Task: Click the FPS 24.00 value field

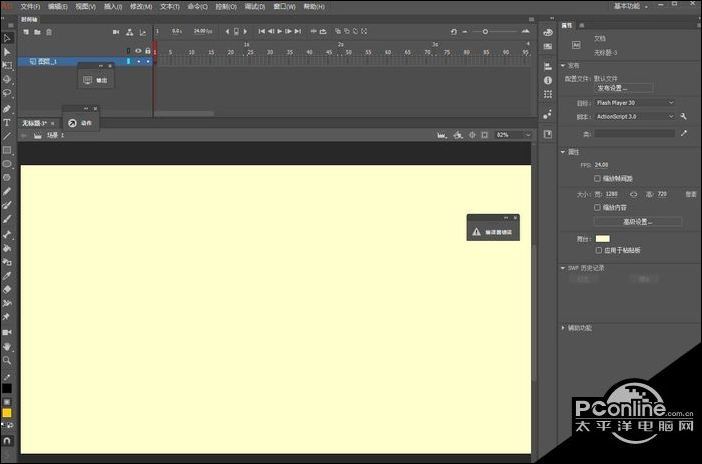Action: (x=601, y=165)
